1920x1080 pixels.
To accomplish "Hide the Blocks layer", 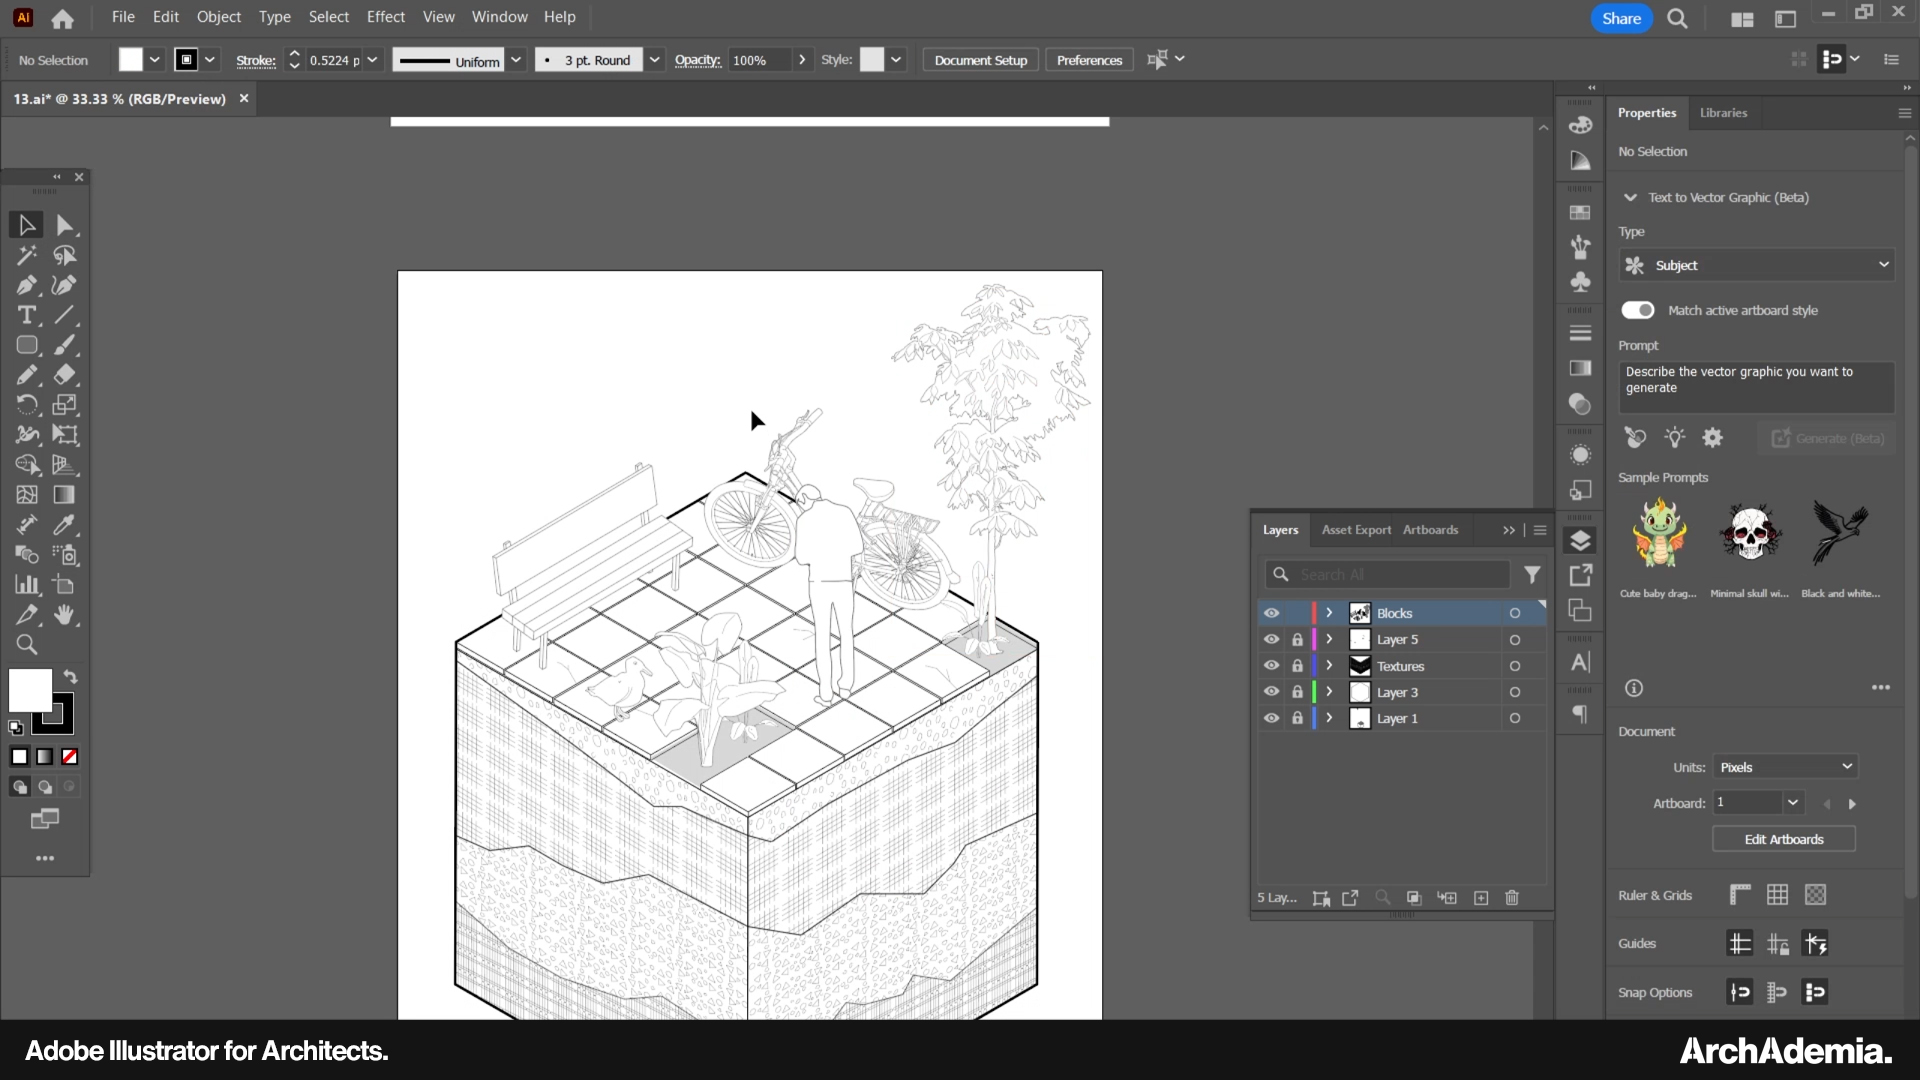I will (x=1271, y=613).
